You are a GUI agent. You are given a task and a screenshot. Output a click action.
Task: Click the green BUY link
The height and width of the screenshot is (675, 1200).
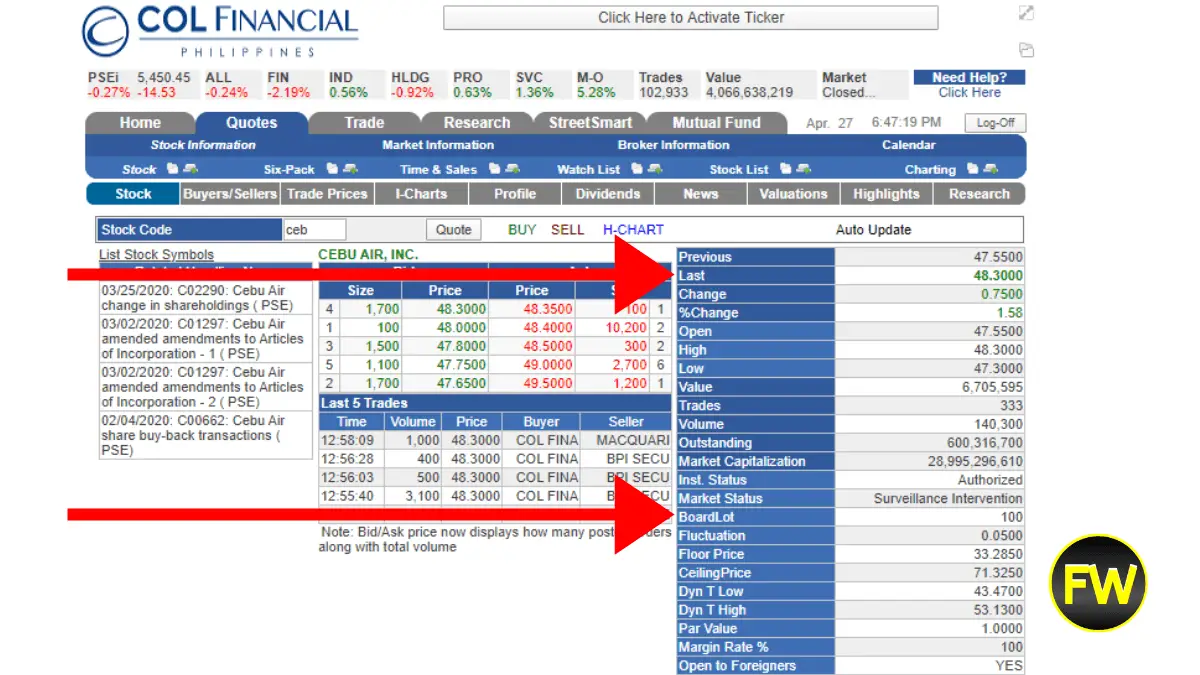(522, 230)
